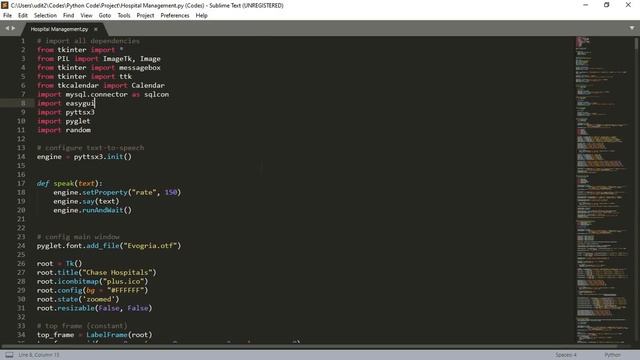Screen dimensions: 640x360
Task: Click the vertical scrollbar thumb
Action: (x=636, y=44)
